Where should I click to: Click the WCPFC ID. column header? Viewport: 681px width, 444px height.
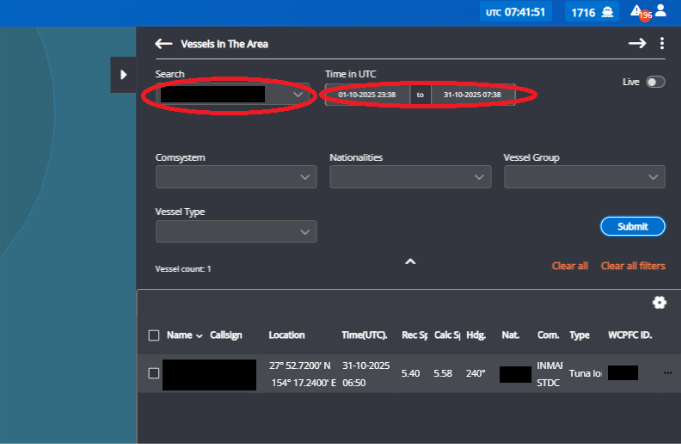pyautogui.click(x=630, y=335)
